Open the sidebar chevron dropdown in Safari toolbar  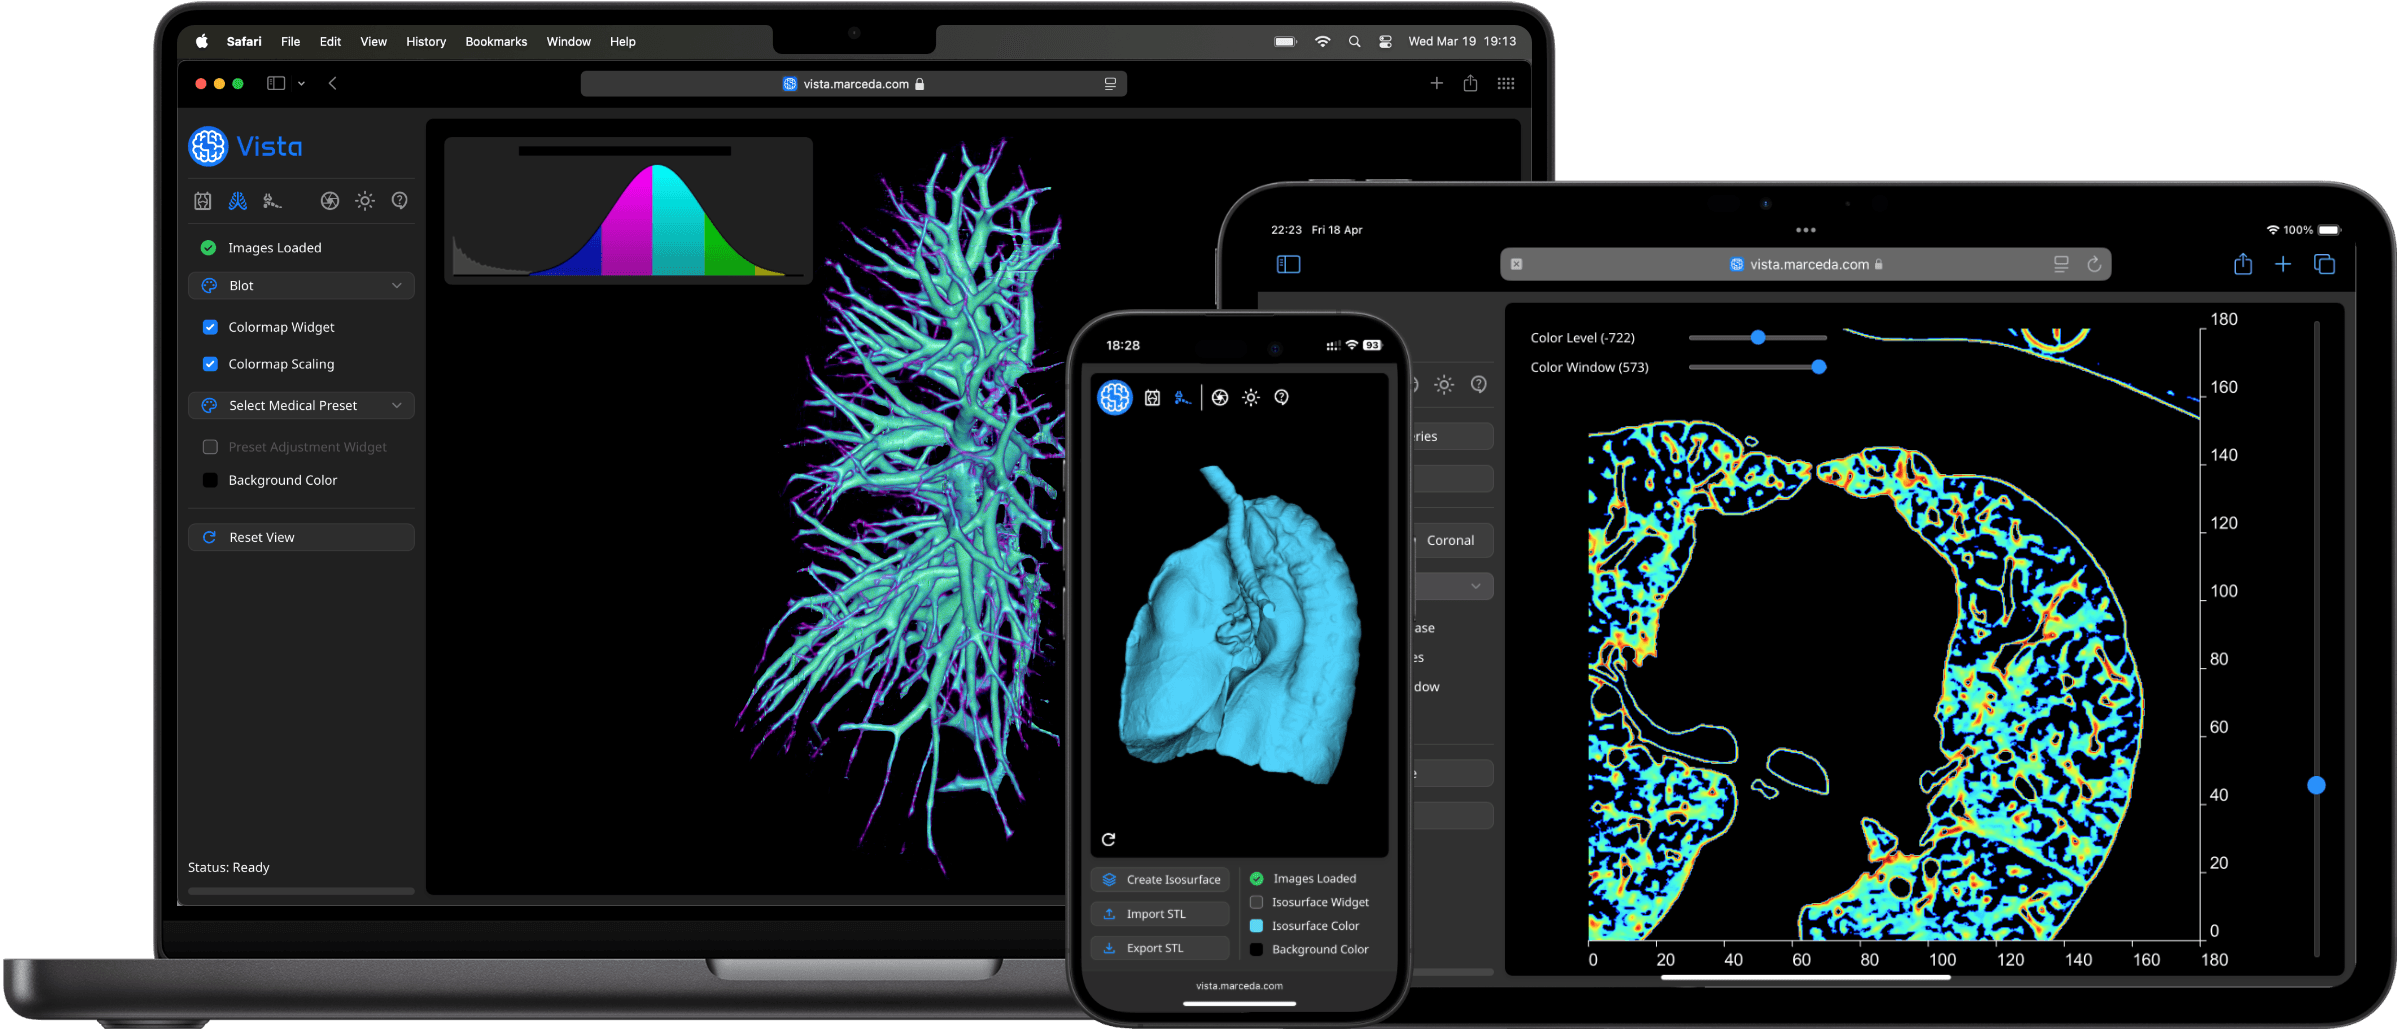301,84
